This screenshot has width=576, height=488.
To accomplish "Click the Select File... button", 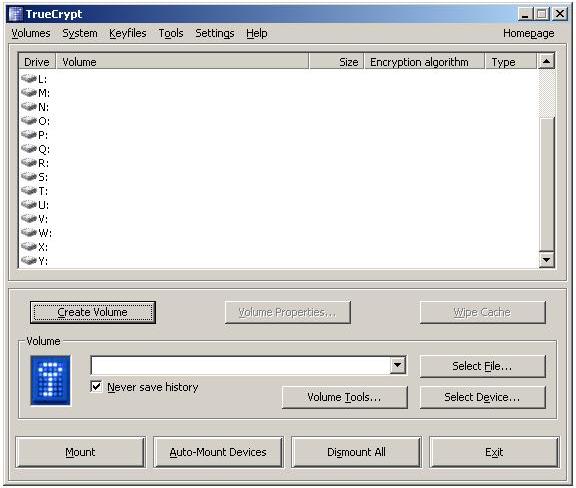I will 483,366.
